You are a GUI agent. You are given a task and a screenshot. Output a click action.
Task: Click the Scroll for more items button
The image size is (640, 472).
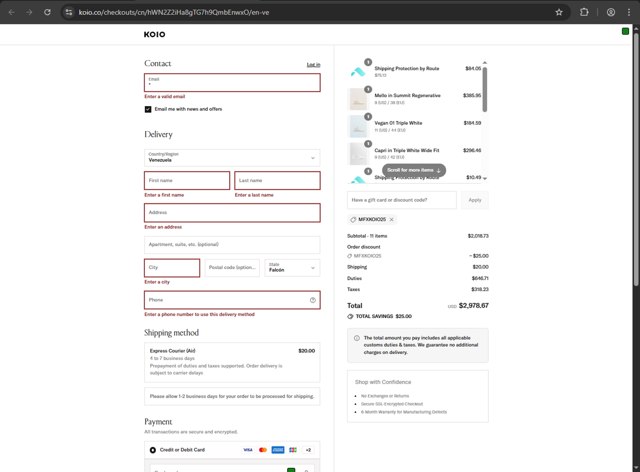pos(413,170)
